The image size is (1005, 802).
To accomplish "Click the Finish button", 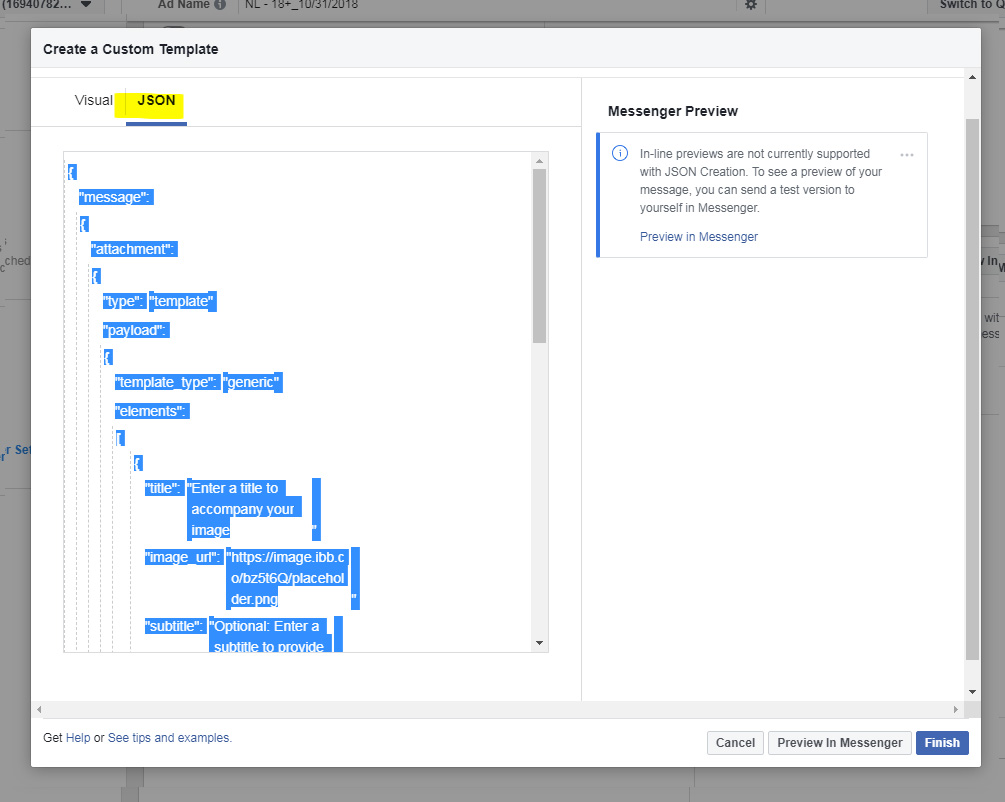I will (942, 742).
